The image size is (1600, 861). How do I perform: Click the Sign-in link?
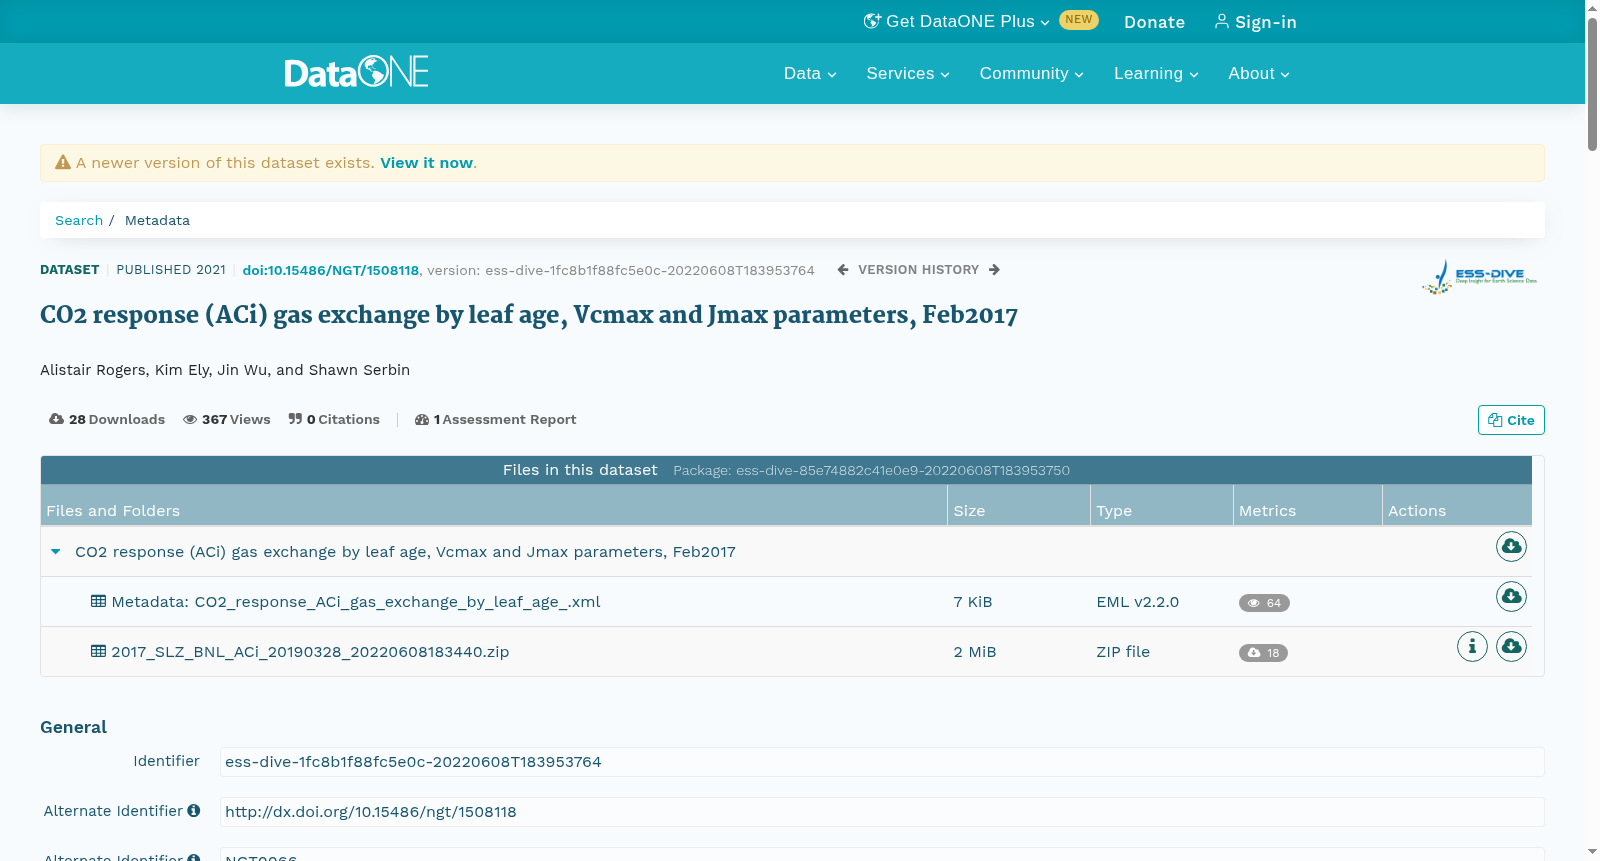[1255, 22]
